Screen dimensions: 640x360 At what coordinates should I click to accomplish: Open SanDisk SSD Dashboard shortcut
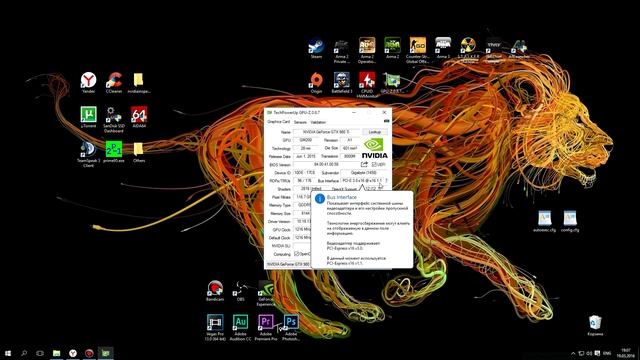point(113,120)
